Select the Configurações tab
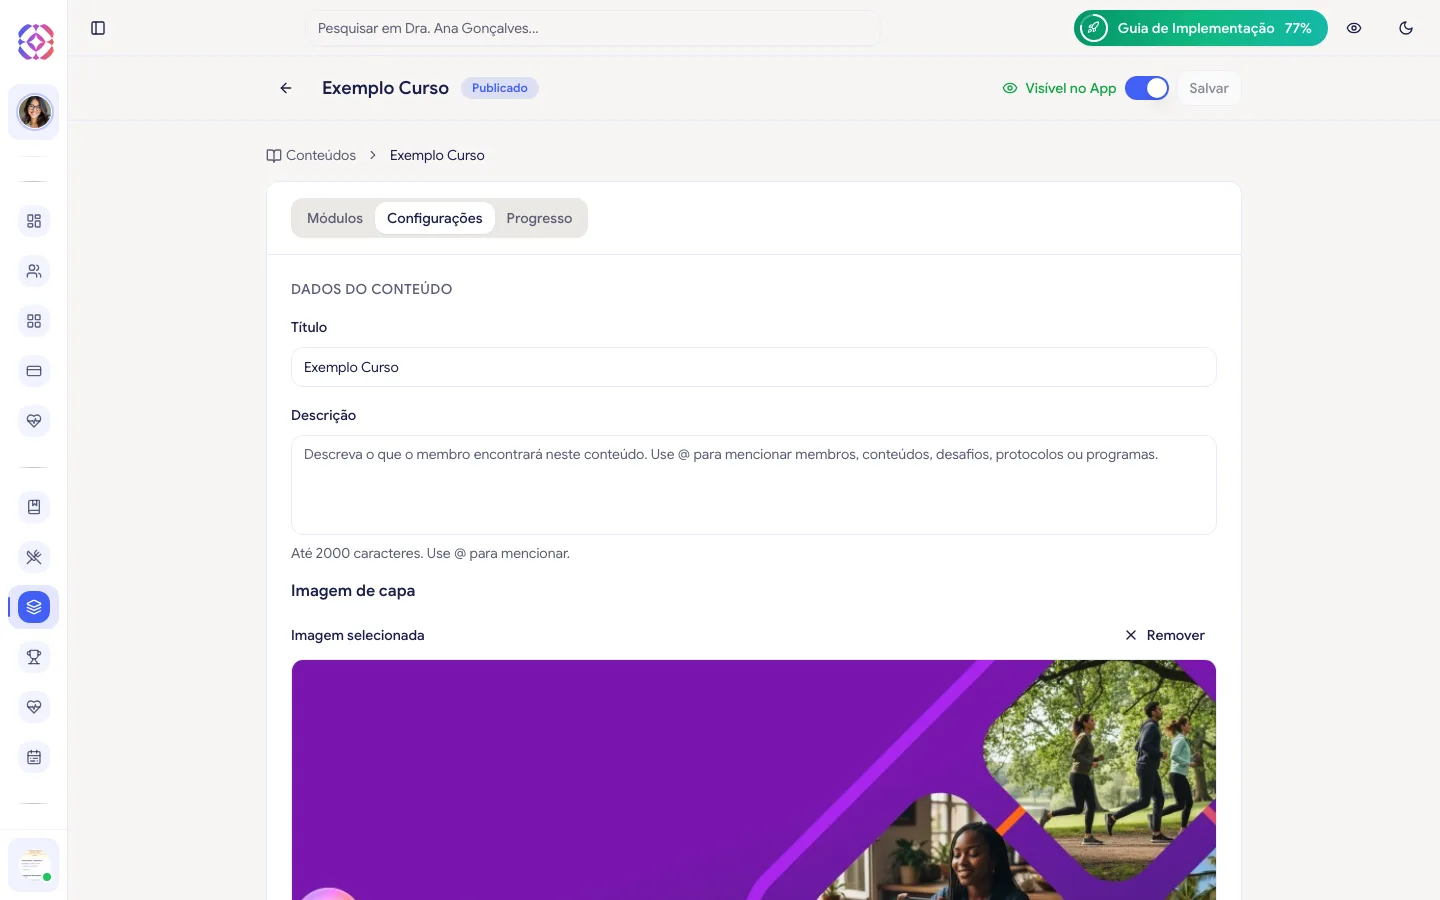 (435, 218)
